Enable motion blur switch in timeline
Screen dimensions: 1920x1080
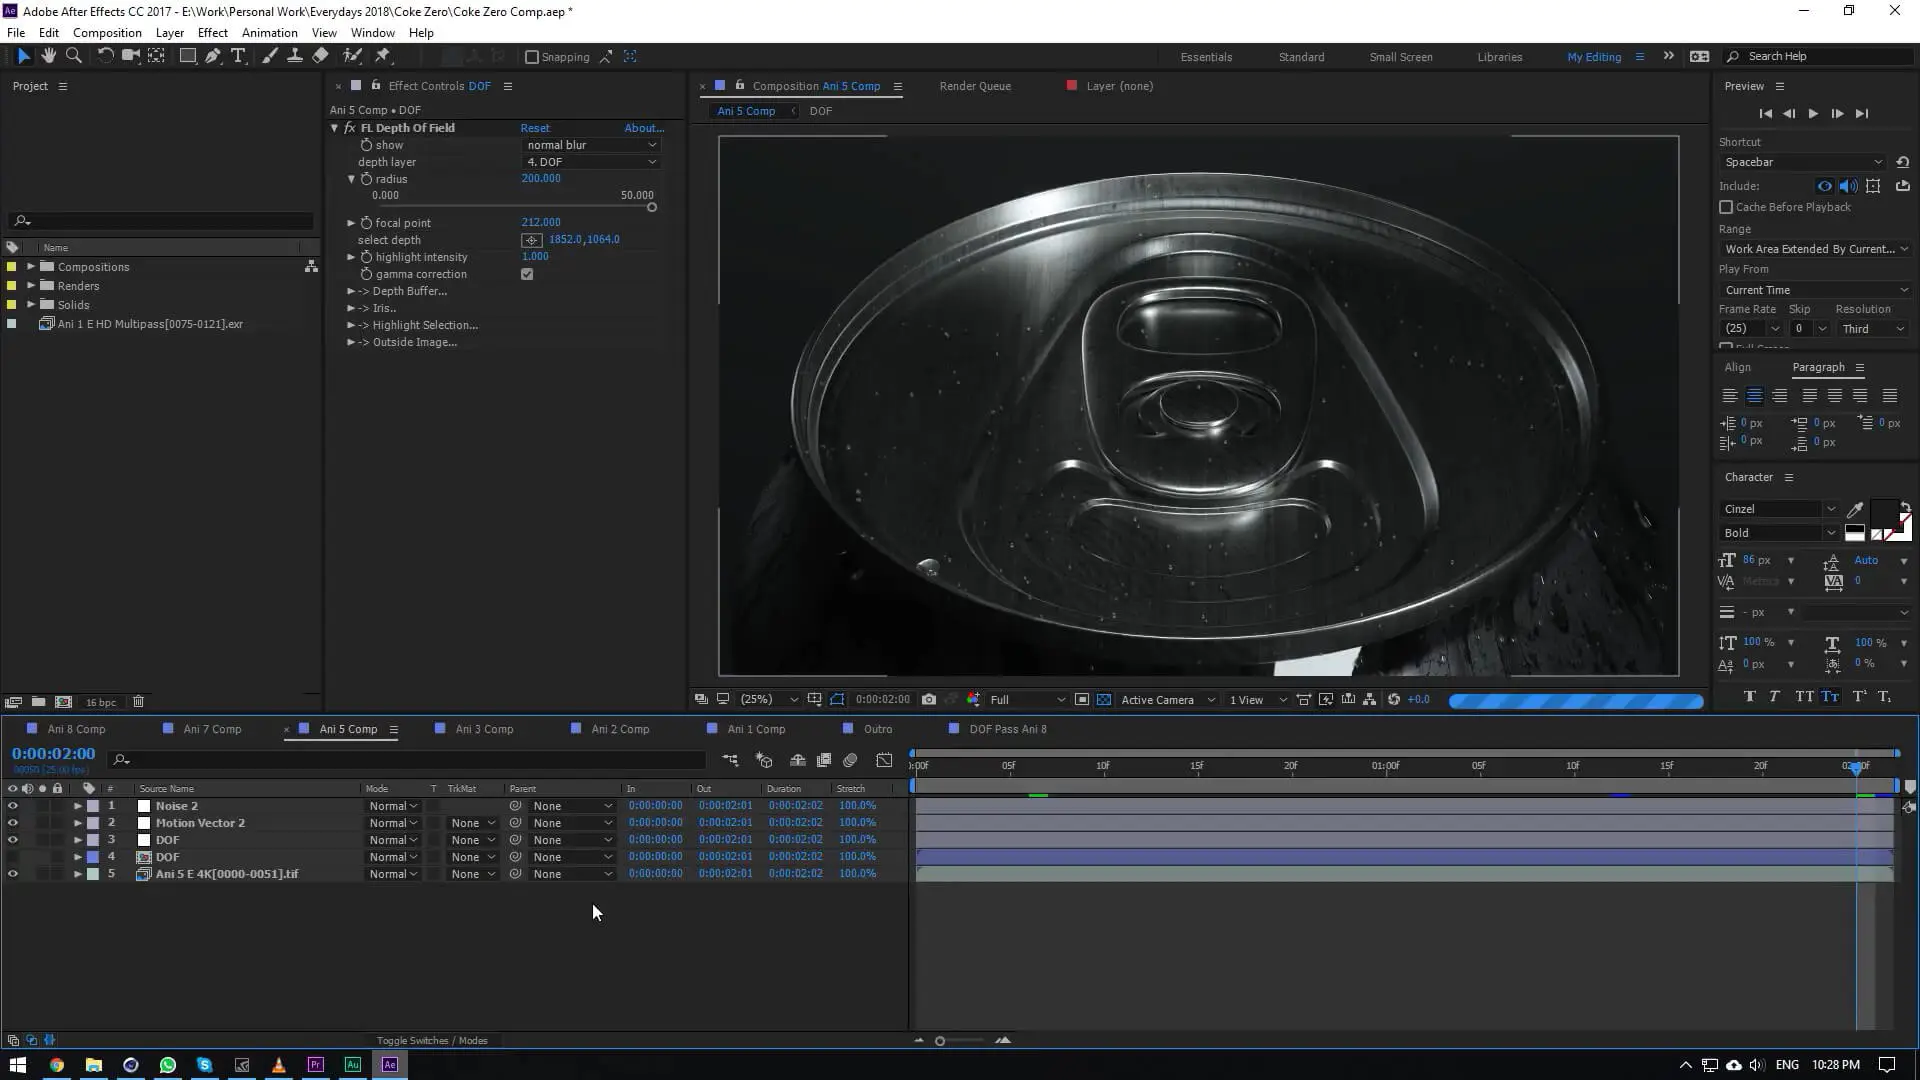click(851, 761)
